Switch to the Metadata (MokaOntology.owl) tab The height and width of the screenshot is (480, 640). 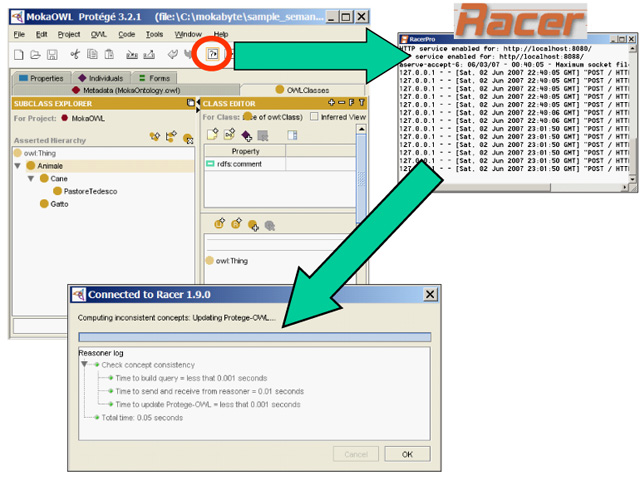[126, 90]
